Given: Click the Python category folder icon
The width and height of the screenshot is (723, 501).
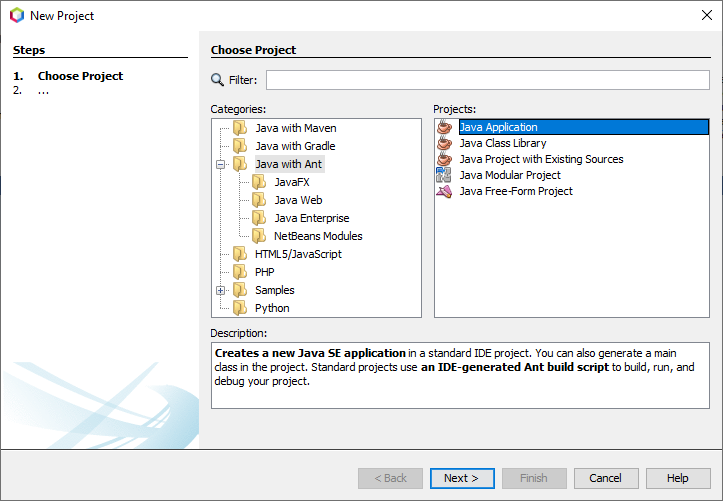Looking at the screenshot, I should 240,308.
